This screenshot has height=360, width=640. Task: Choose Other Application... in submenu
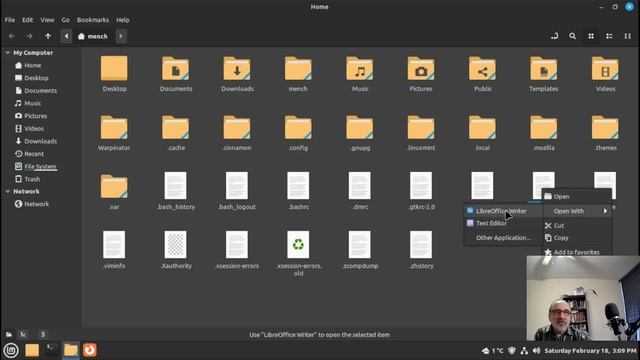pos(503,238)
